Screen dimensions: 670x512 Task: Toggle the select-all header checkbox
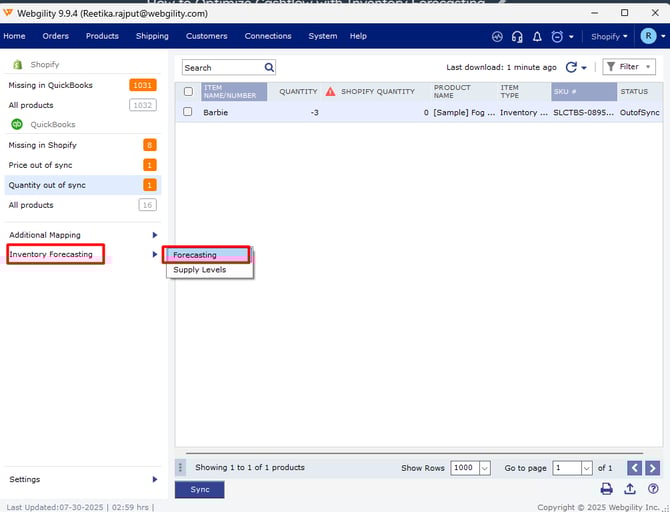[x=188, y=91]
